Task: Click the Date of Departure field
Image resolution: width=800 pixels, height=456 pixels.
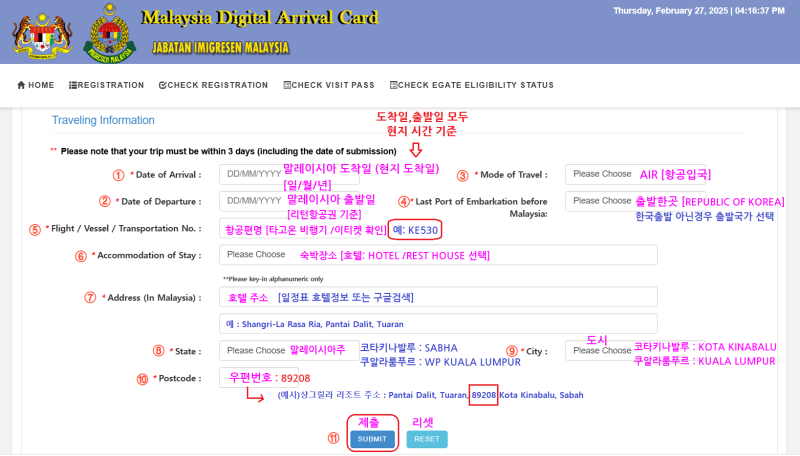Action: 289,201
